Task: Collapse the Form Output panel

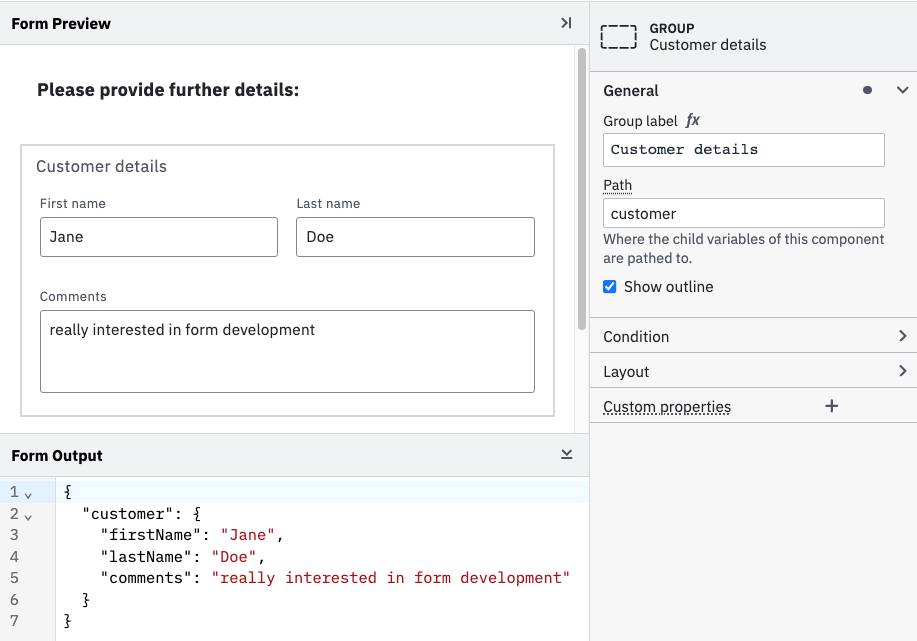Action: [x=566, y=455]
